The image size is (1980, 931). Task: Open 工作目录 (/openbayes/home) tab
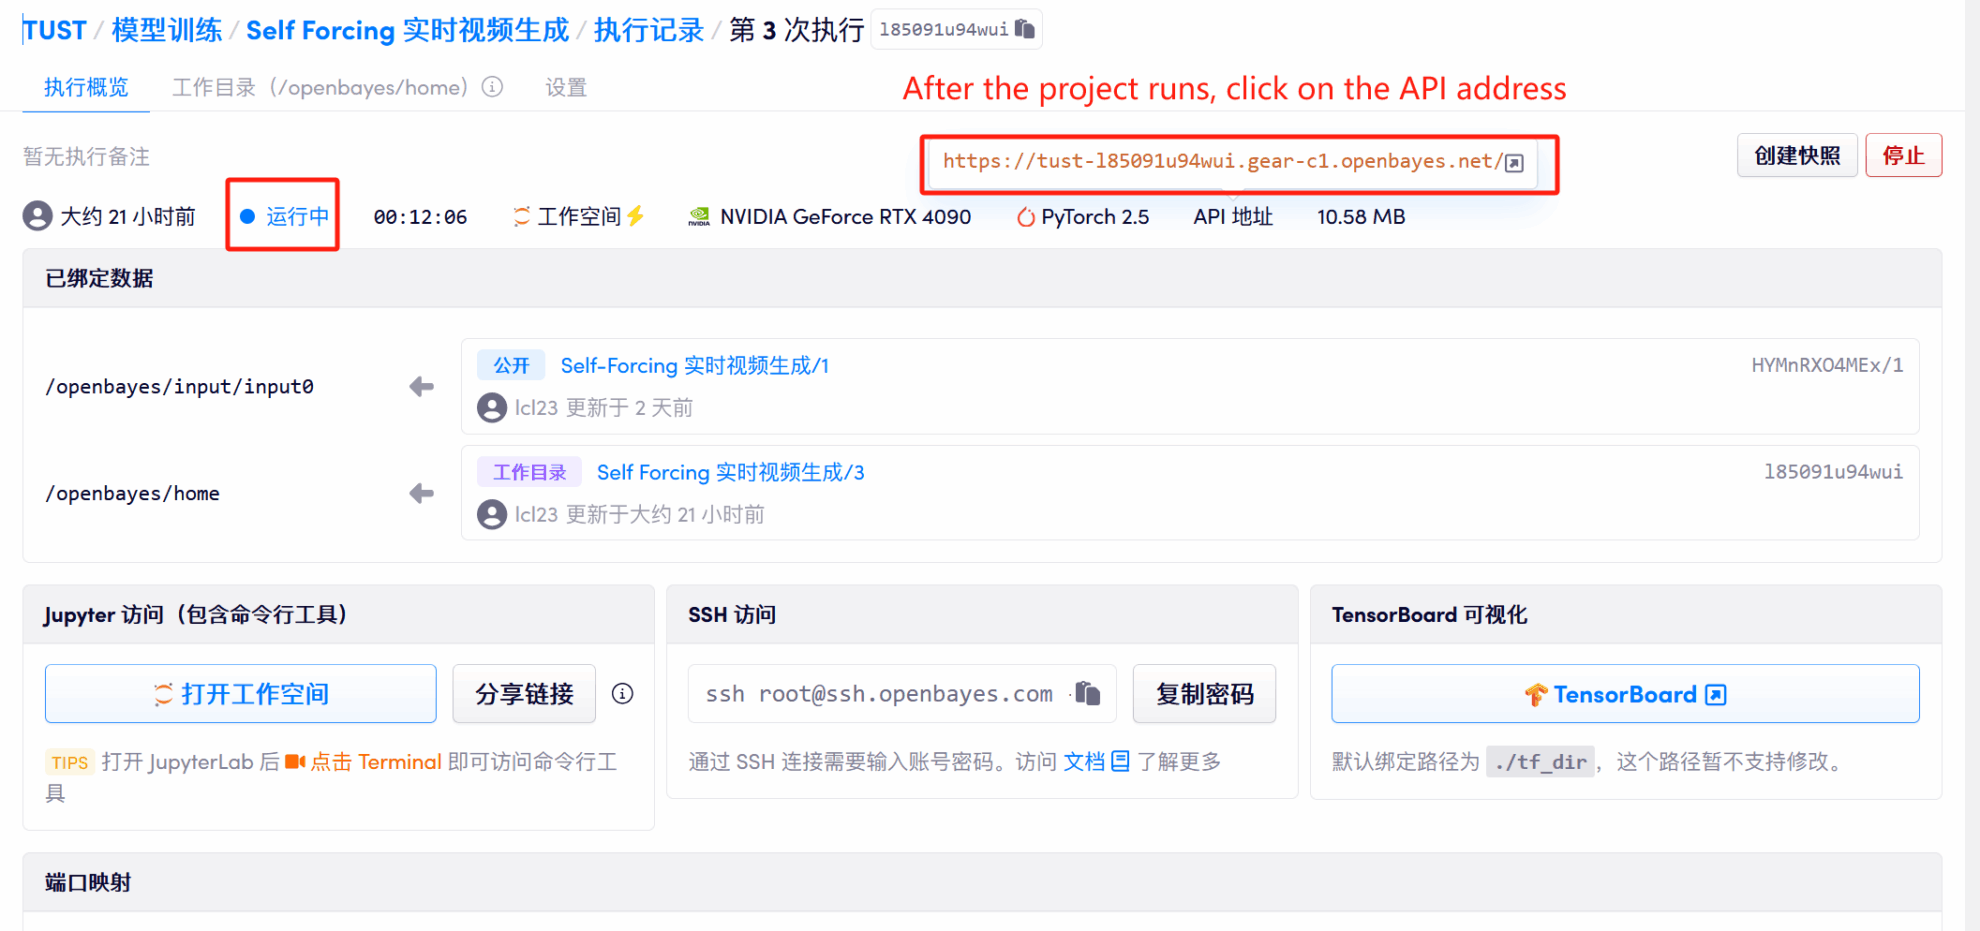coord(320,88)
